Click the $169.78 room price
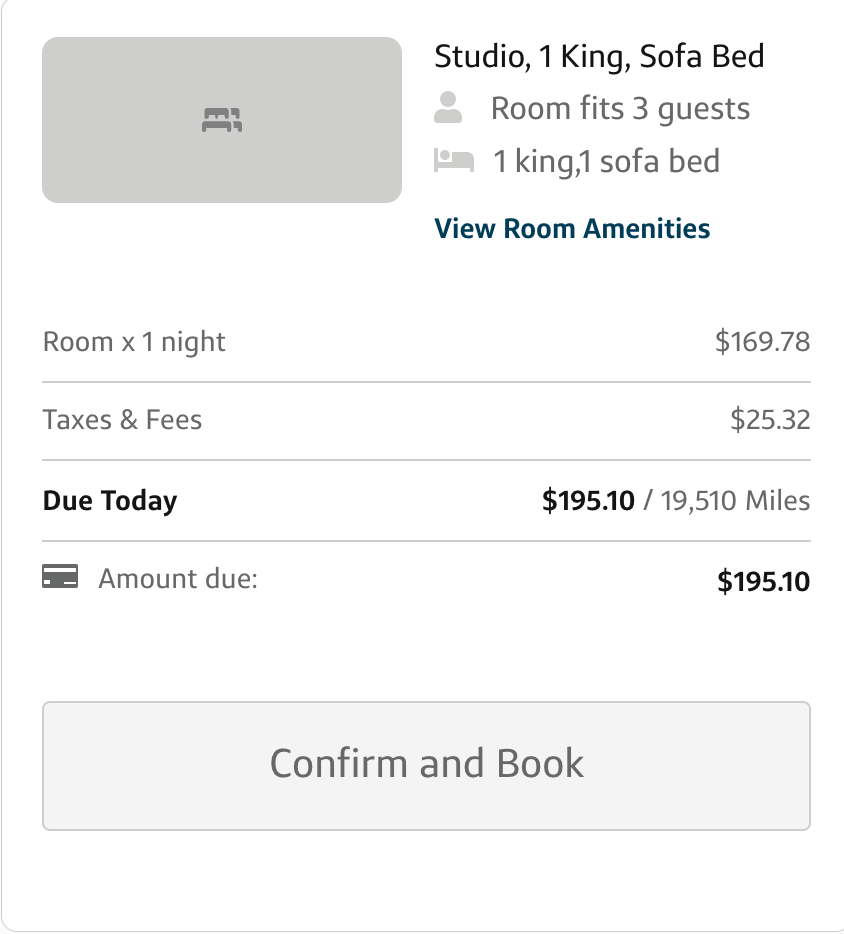This screenshot has width=844, height=934. pos(762,342)
